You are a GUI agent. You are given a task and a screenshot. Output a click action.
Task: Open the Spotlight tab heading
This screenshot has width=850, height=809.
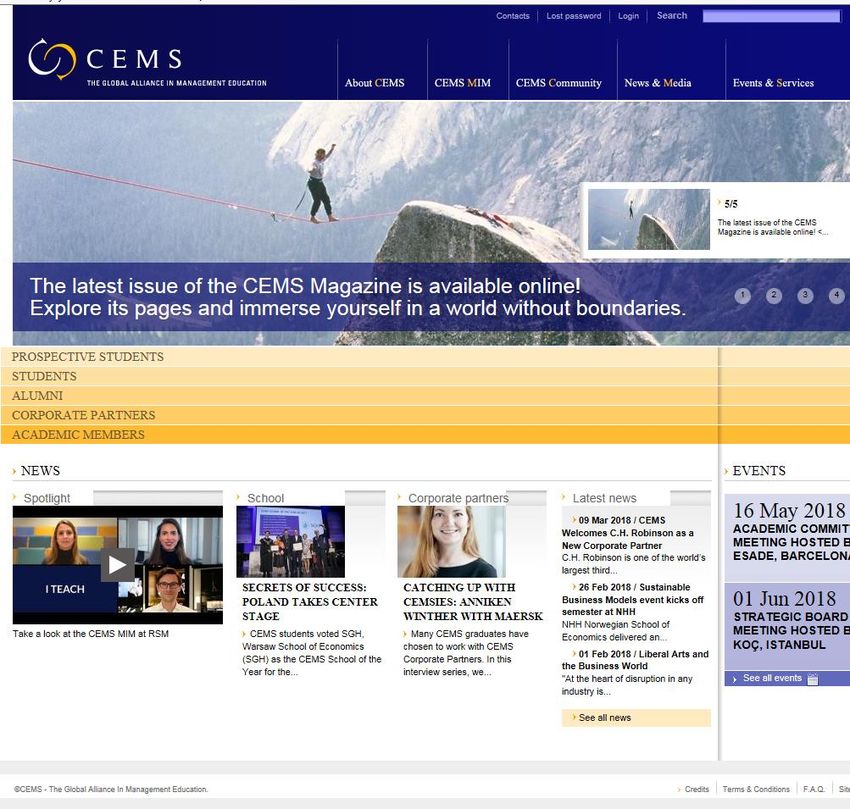(47, 498)
